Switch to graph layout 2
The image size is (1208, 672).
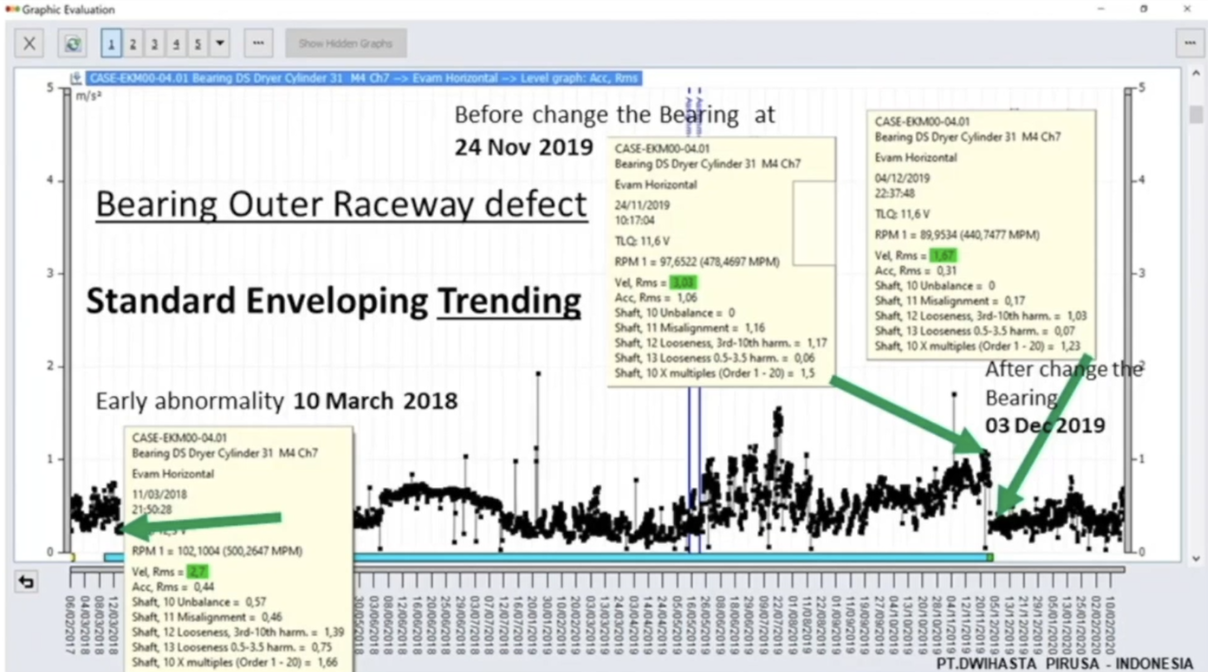coord(133,44)
